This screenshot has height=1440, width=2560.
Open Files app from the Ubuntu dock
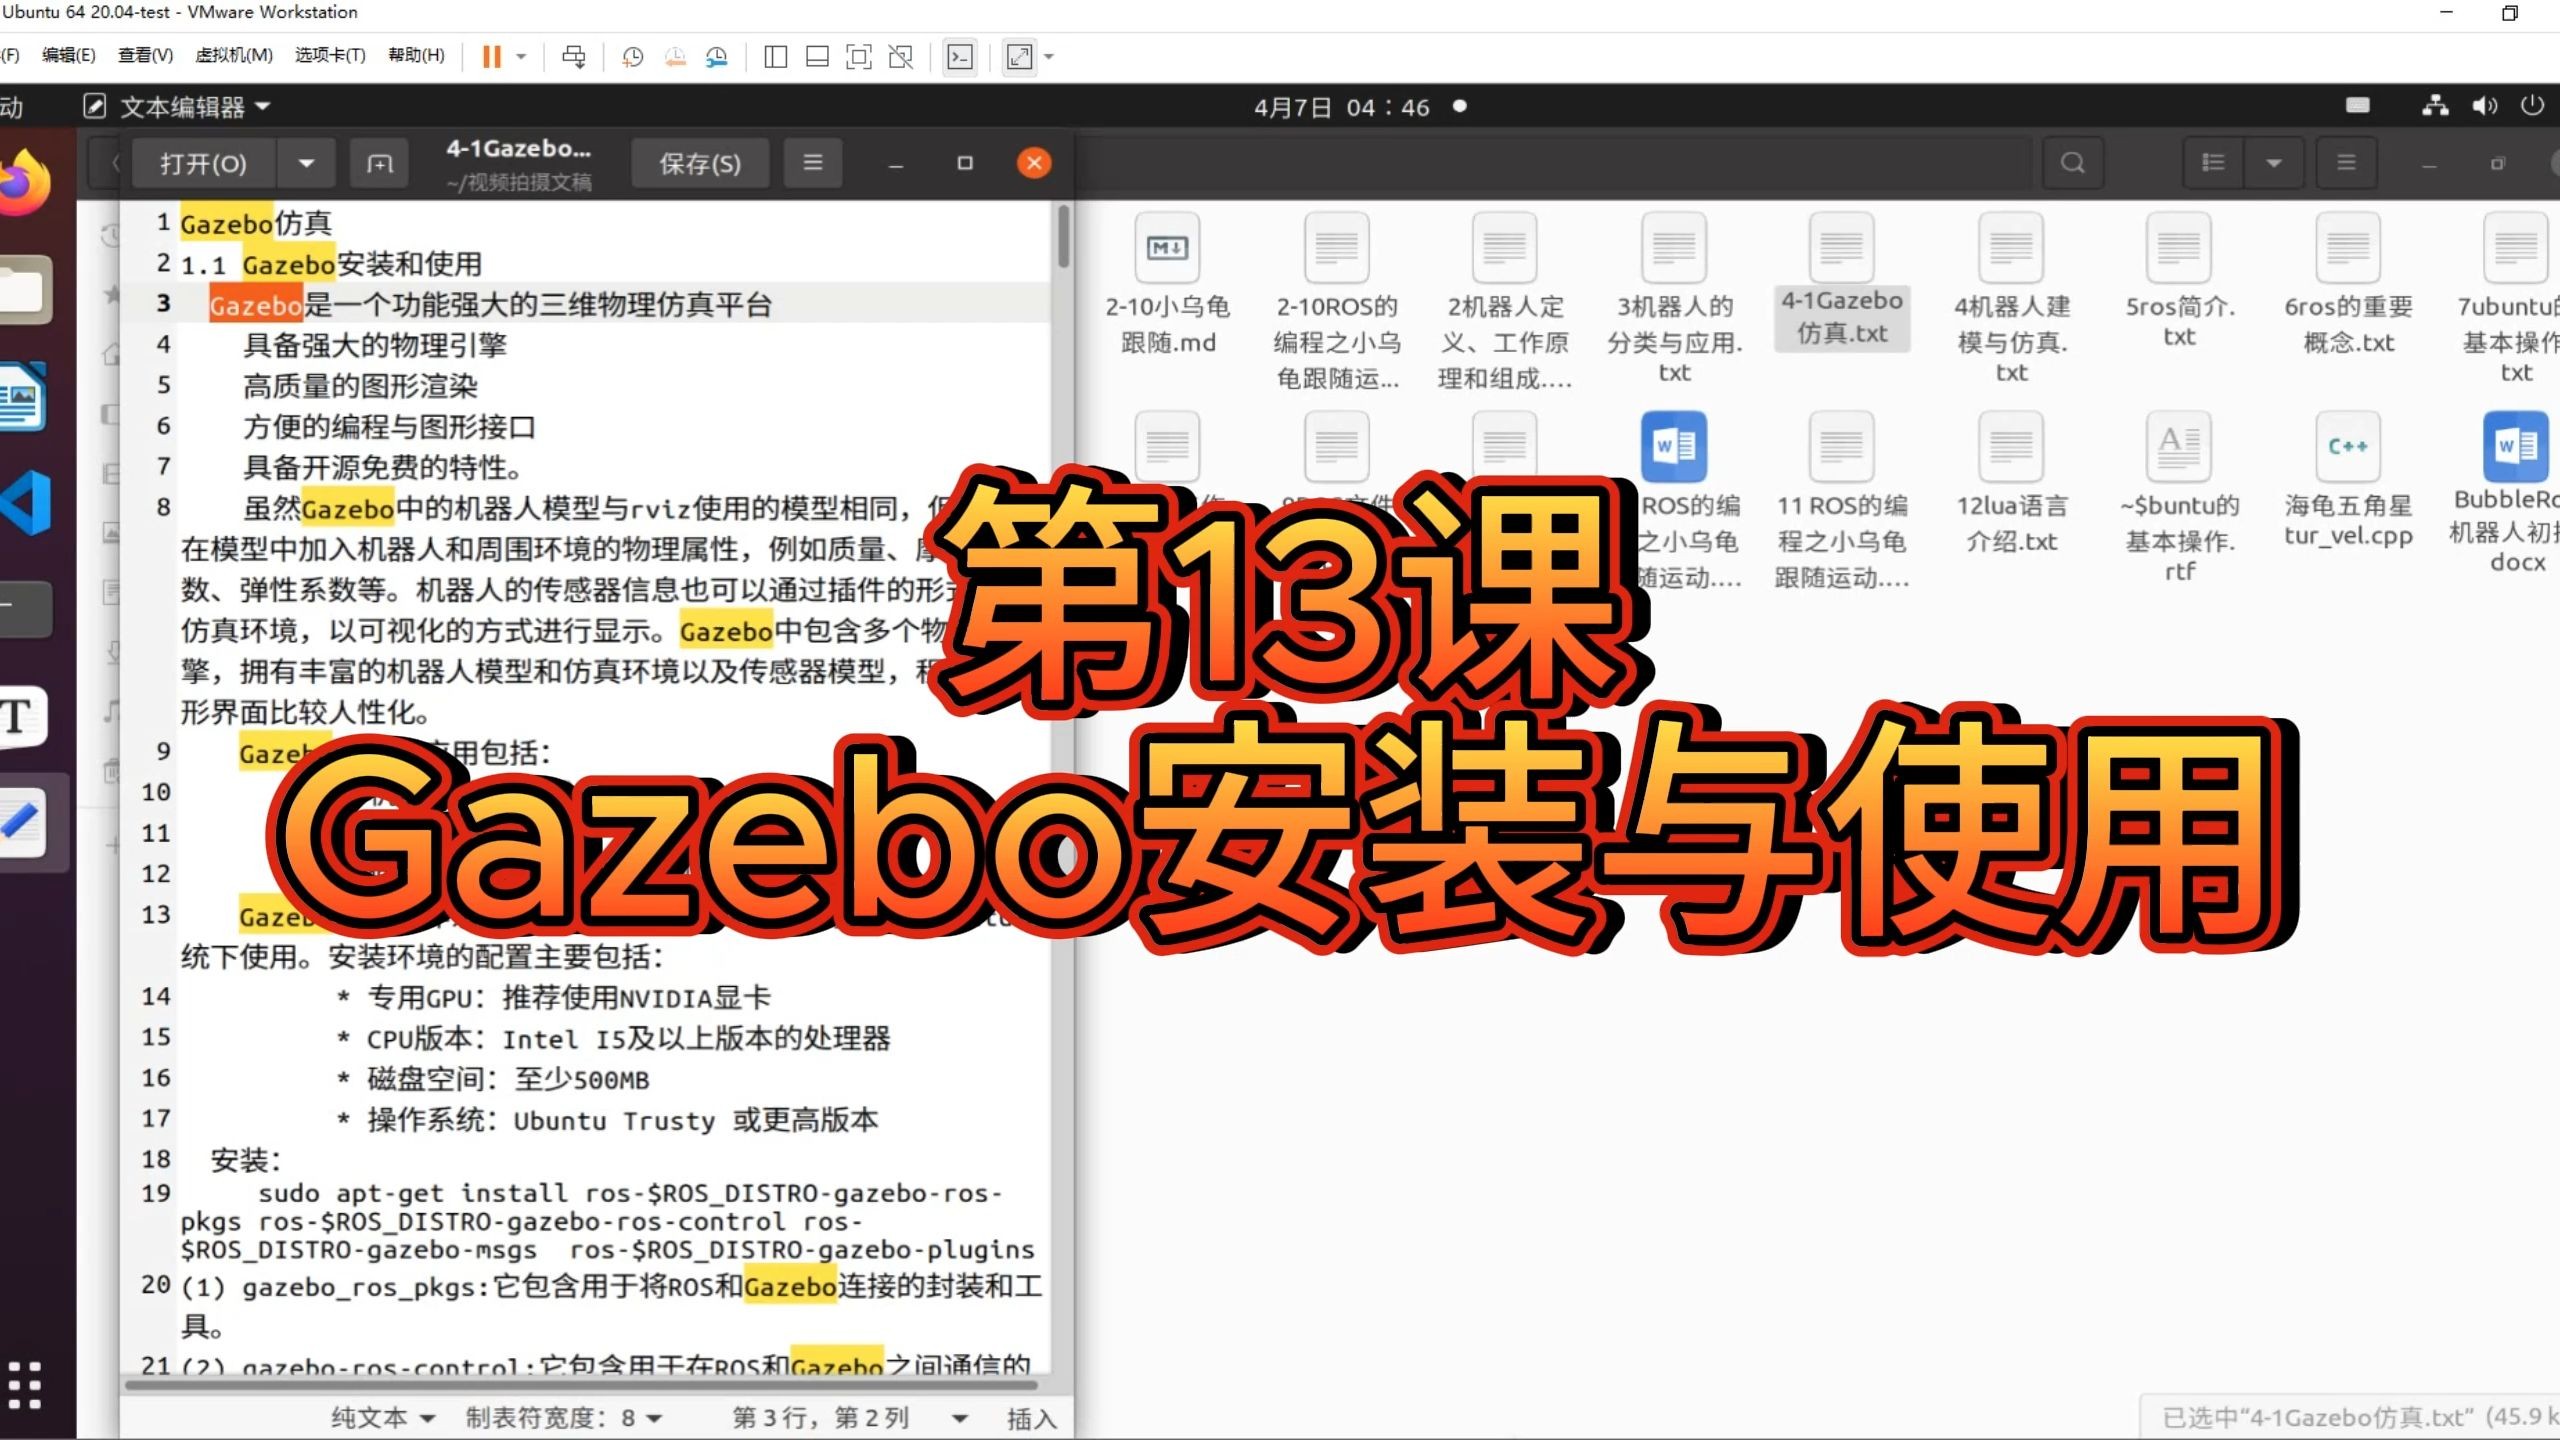(24, 290)
